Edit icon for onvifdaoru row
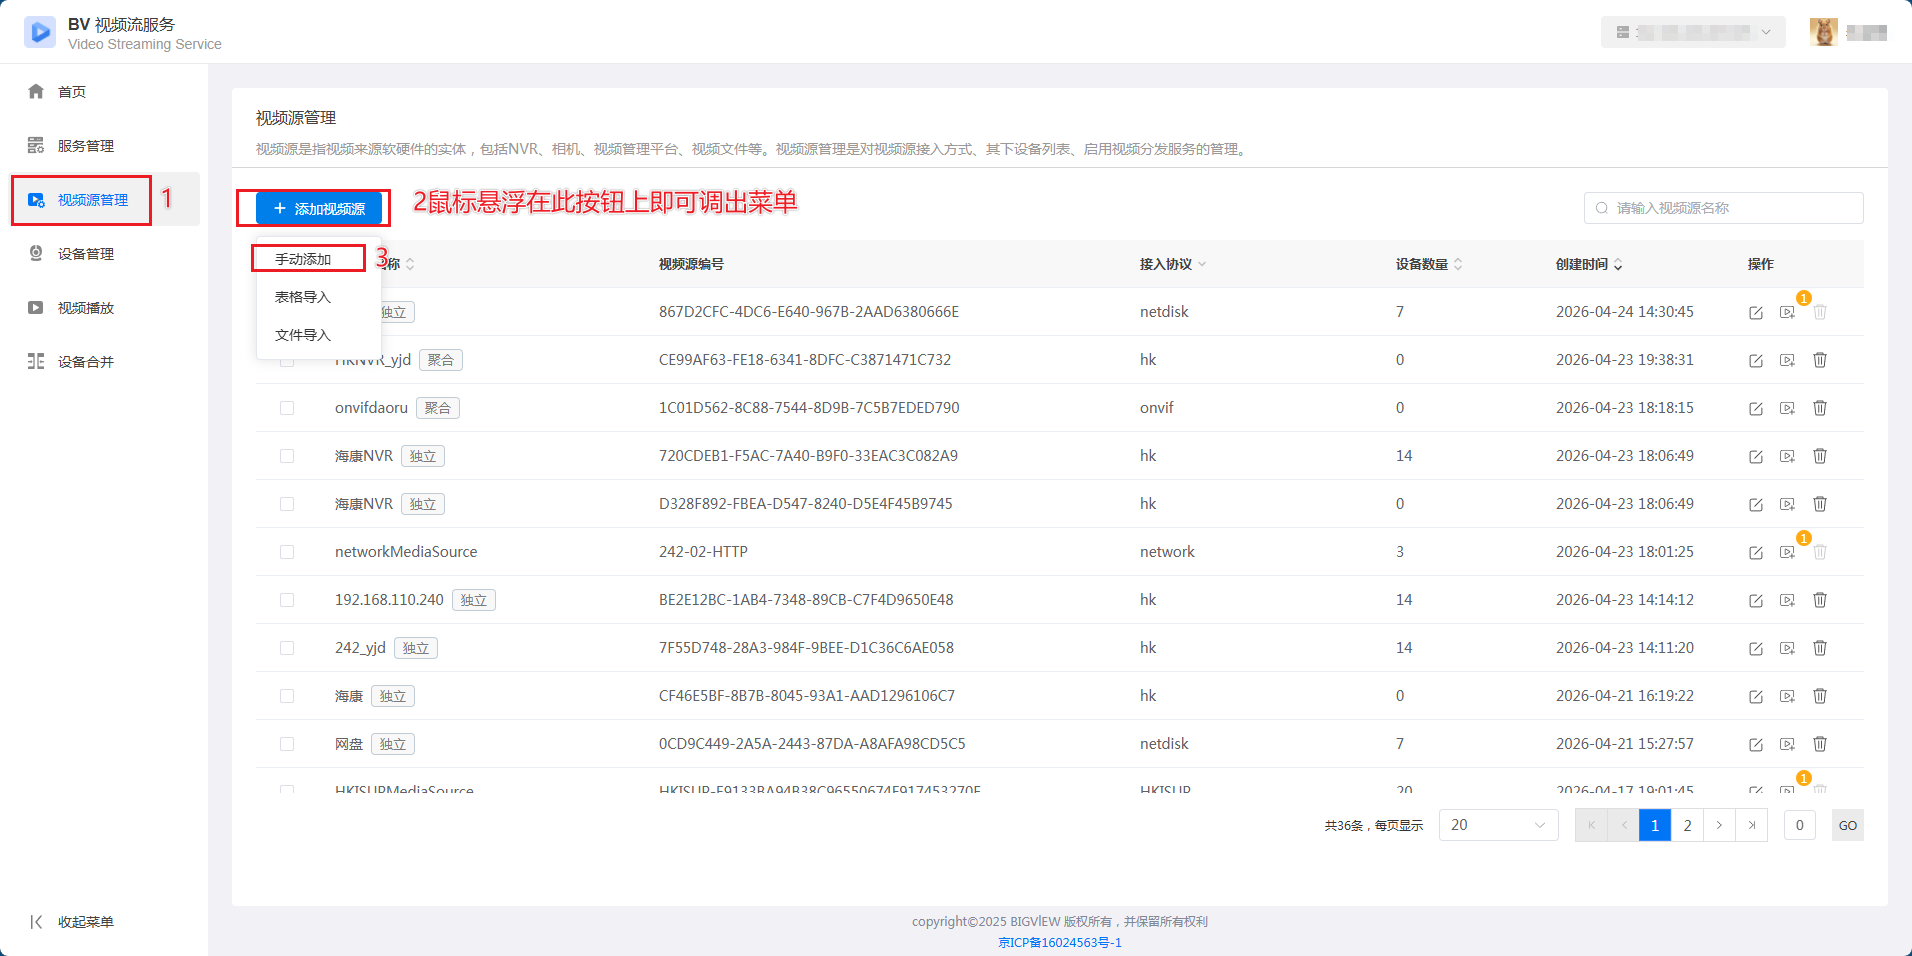 [1756, 408]
